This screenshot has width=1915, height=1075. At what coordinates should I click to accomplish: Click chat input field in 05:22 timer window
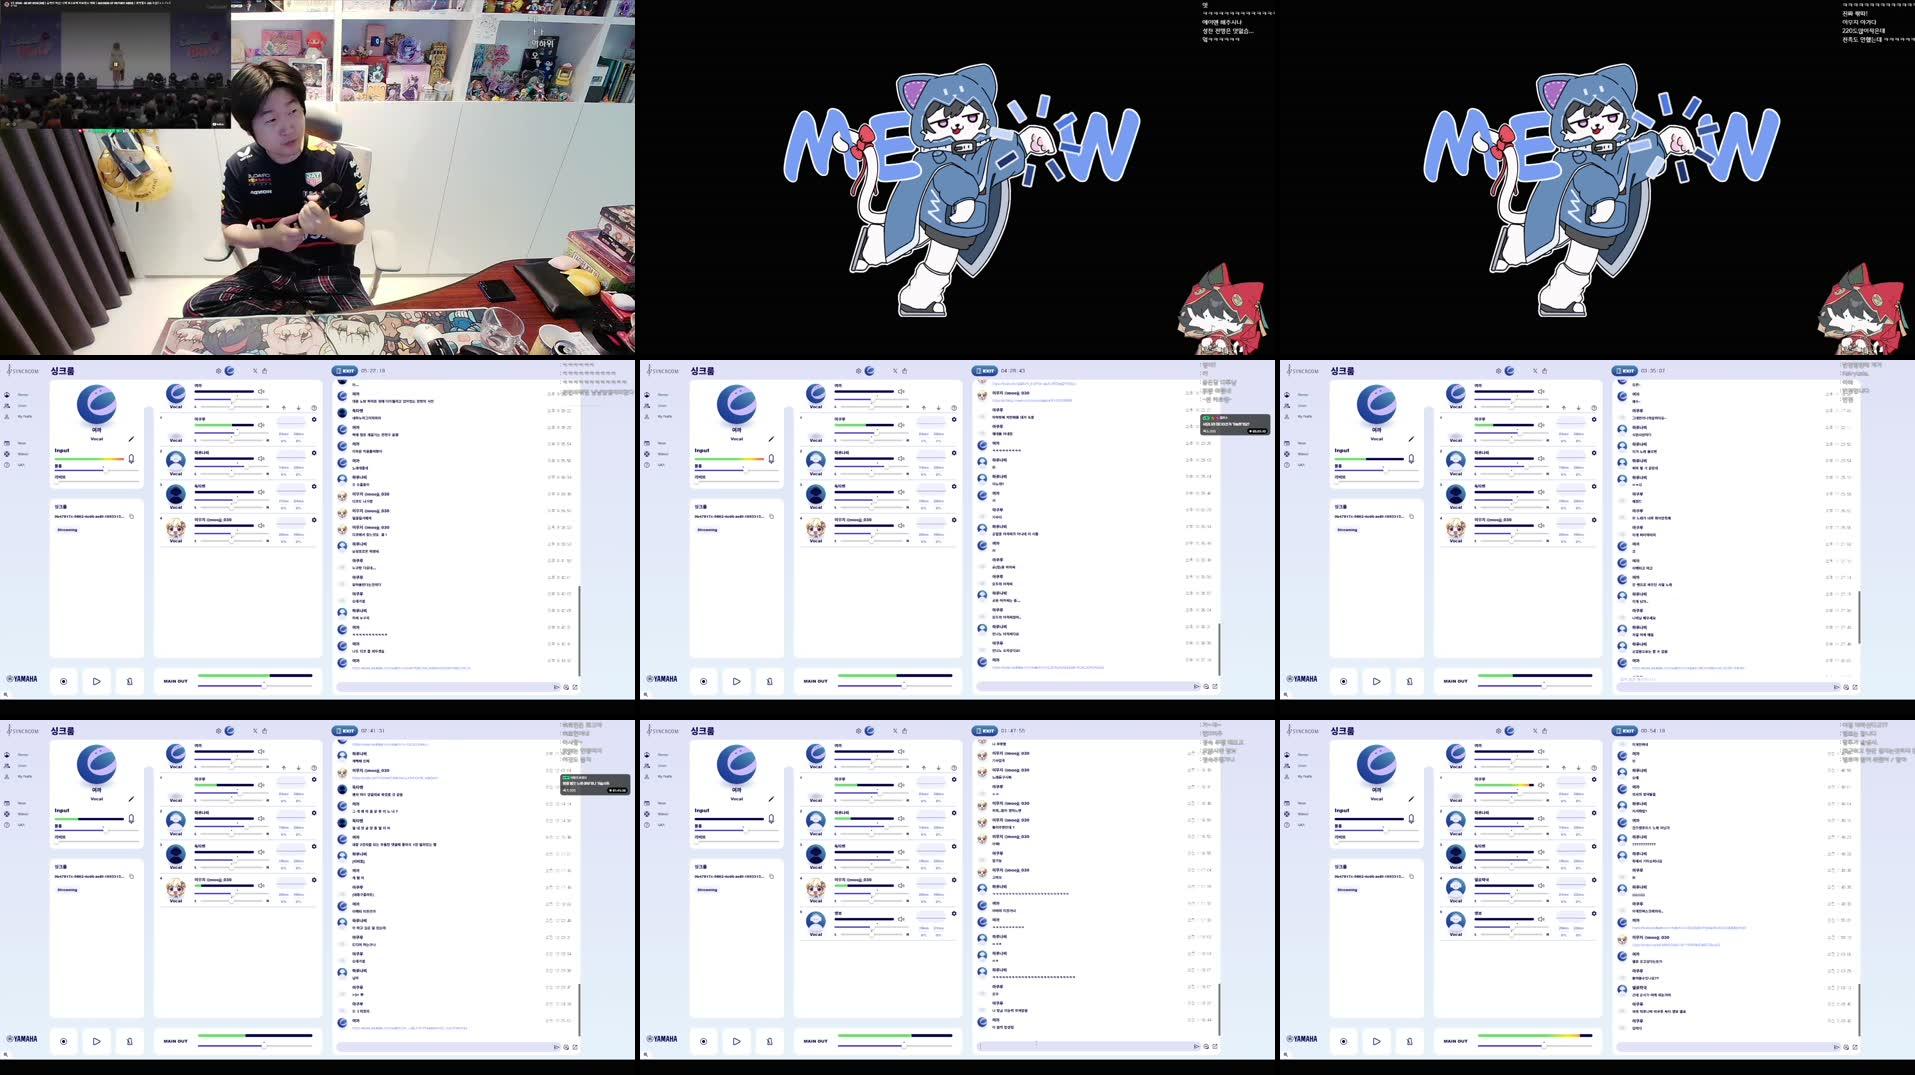click(447, 687)
